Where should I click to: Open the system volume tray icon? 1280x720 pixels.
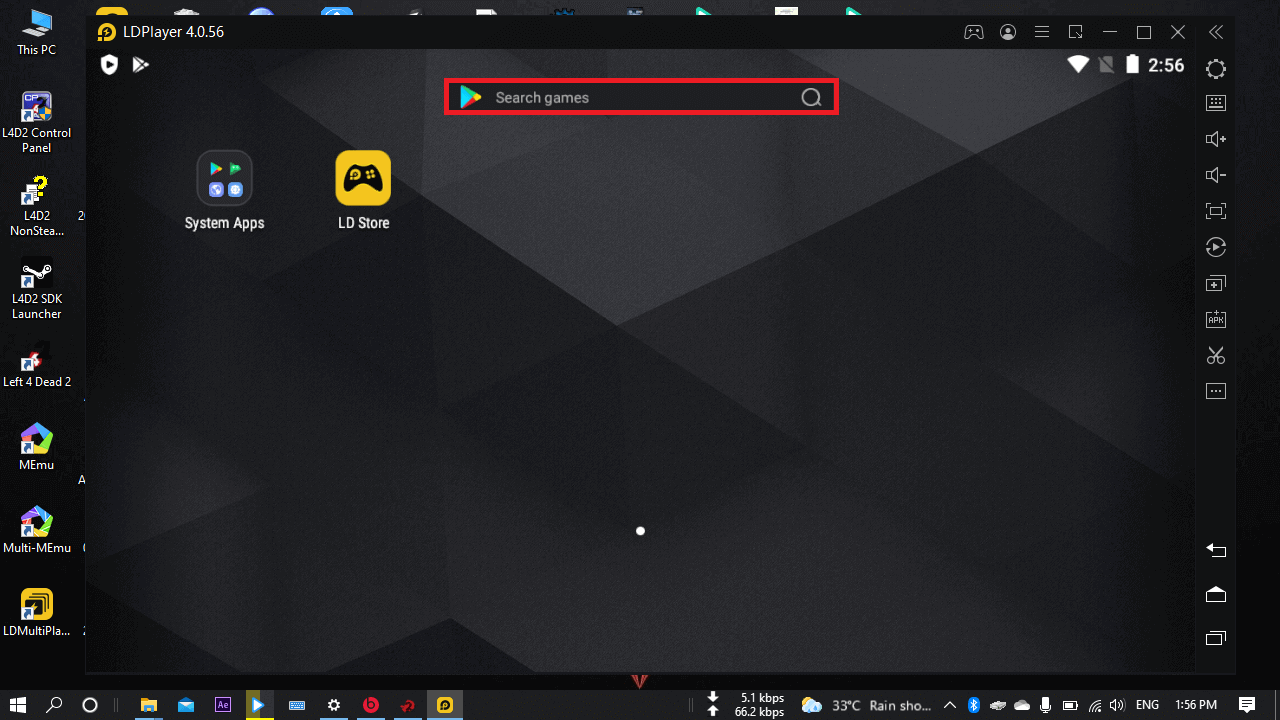(1119, 705)
